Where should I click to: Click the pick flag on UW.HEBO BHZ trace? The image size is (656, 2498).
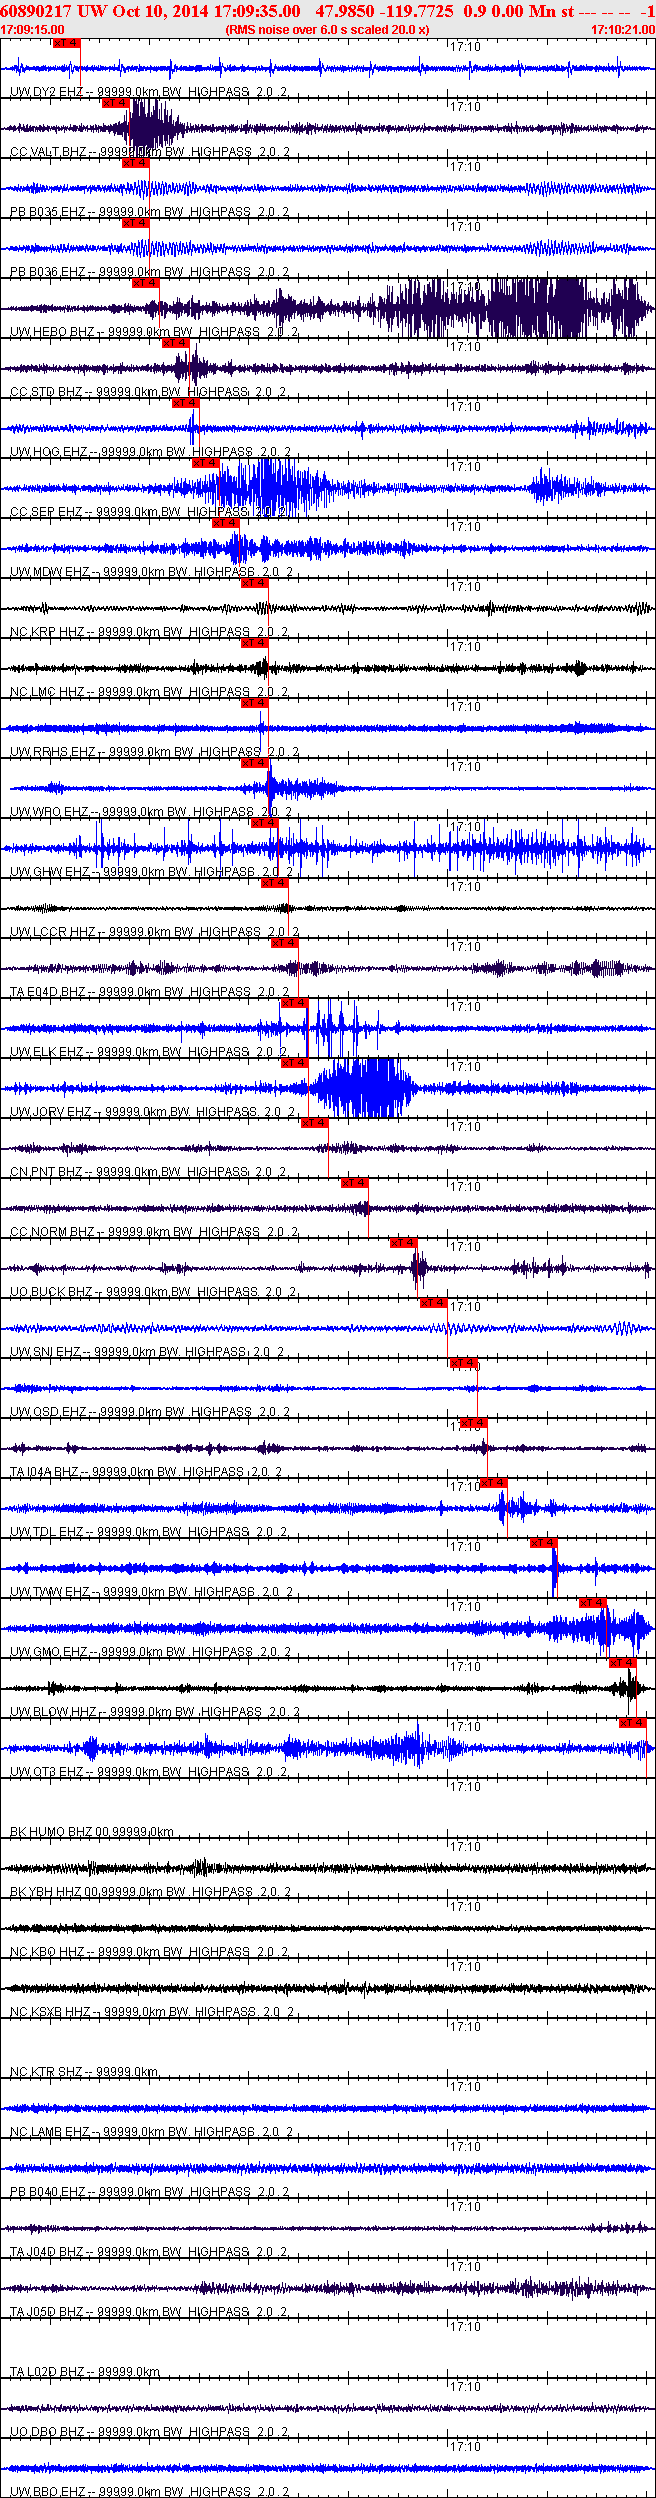pyautogui.click(x=146, y=283)
